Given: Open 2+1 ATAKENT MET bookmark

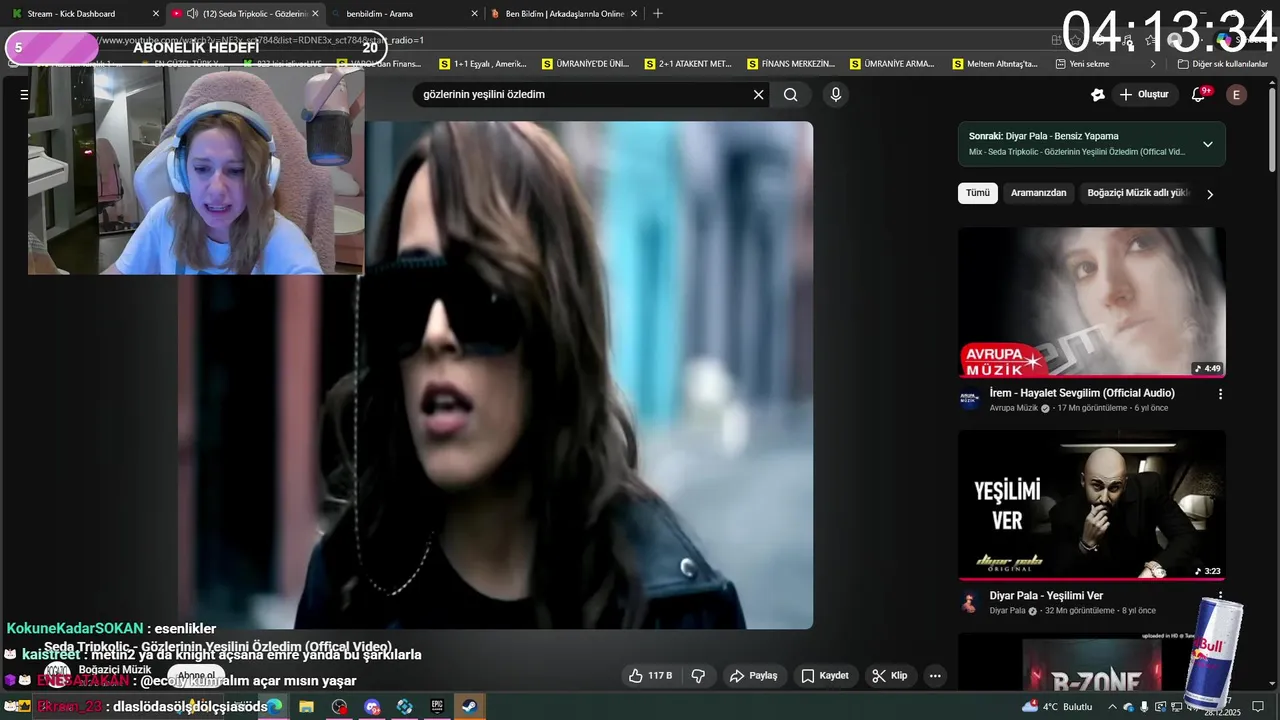Looking at the screenshot, I should [x=689, y=64].
